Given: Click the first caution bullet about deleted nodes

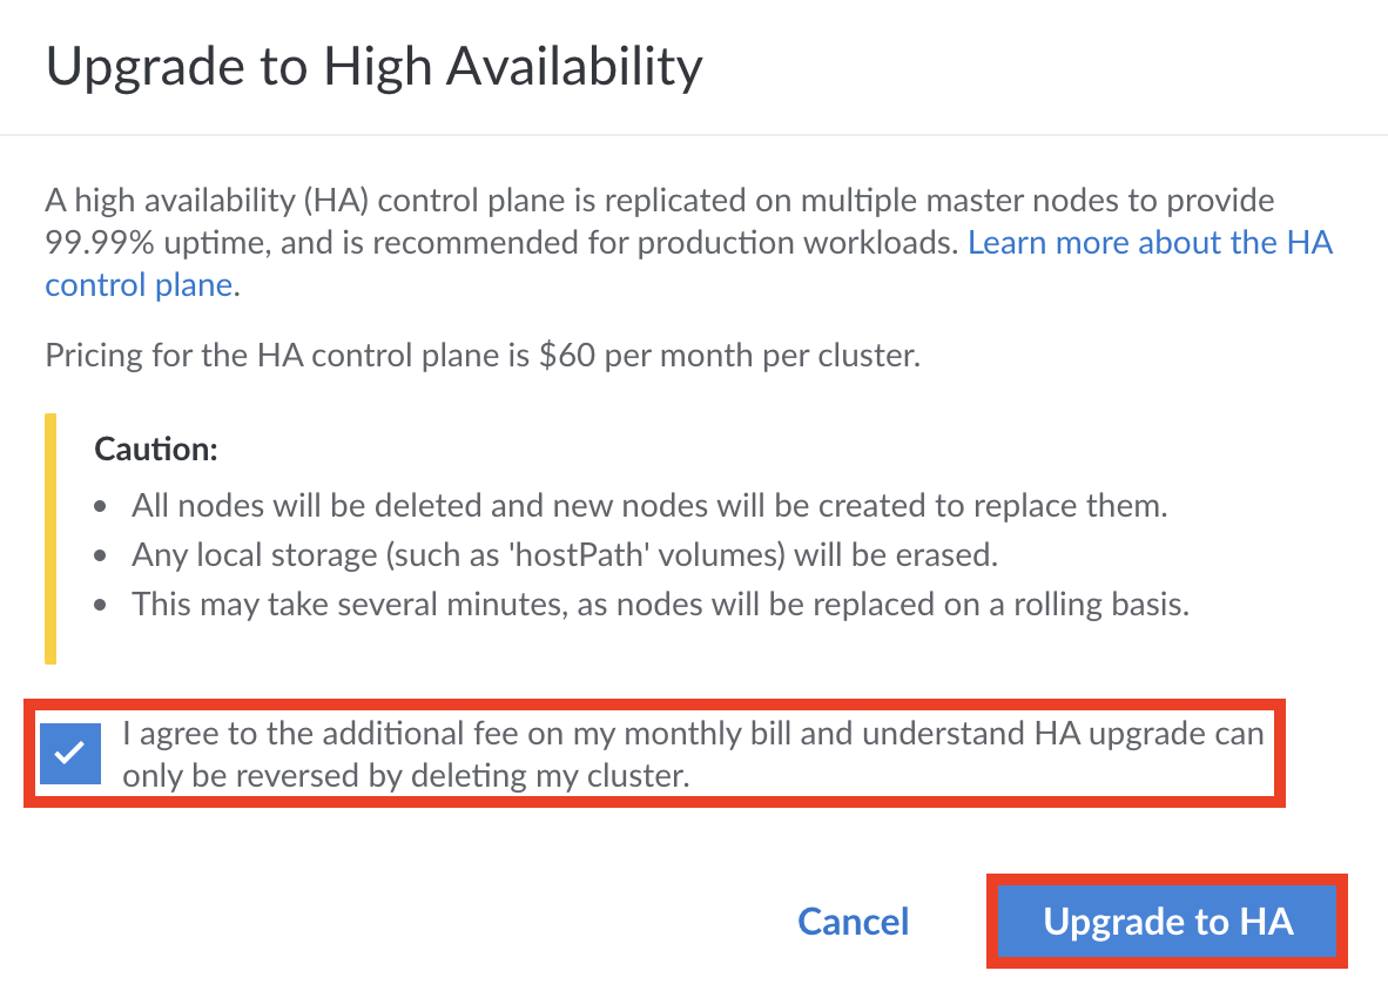Looking at the screenshot, I should click(648, 505).
